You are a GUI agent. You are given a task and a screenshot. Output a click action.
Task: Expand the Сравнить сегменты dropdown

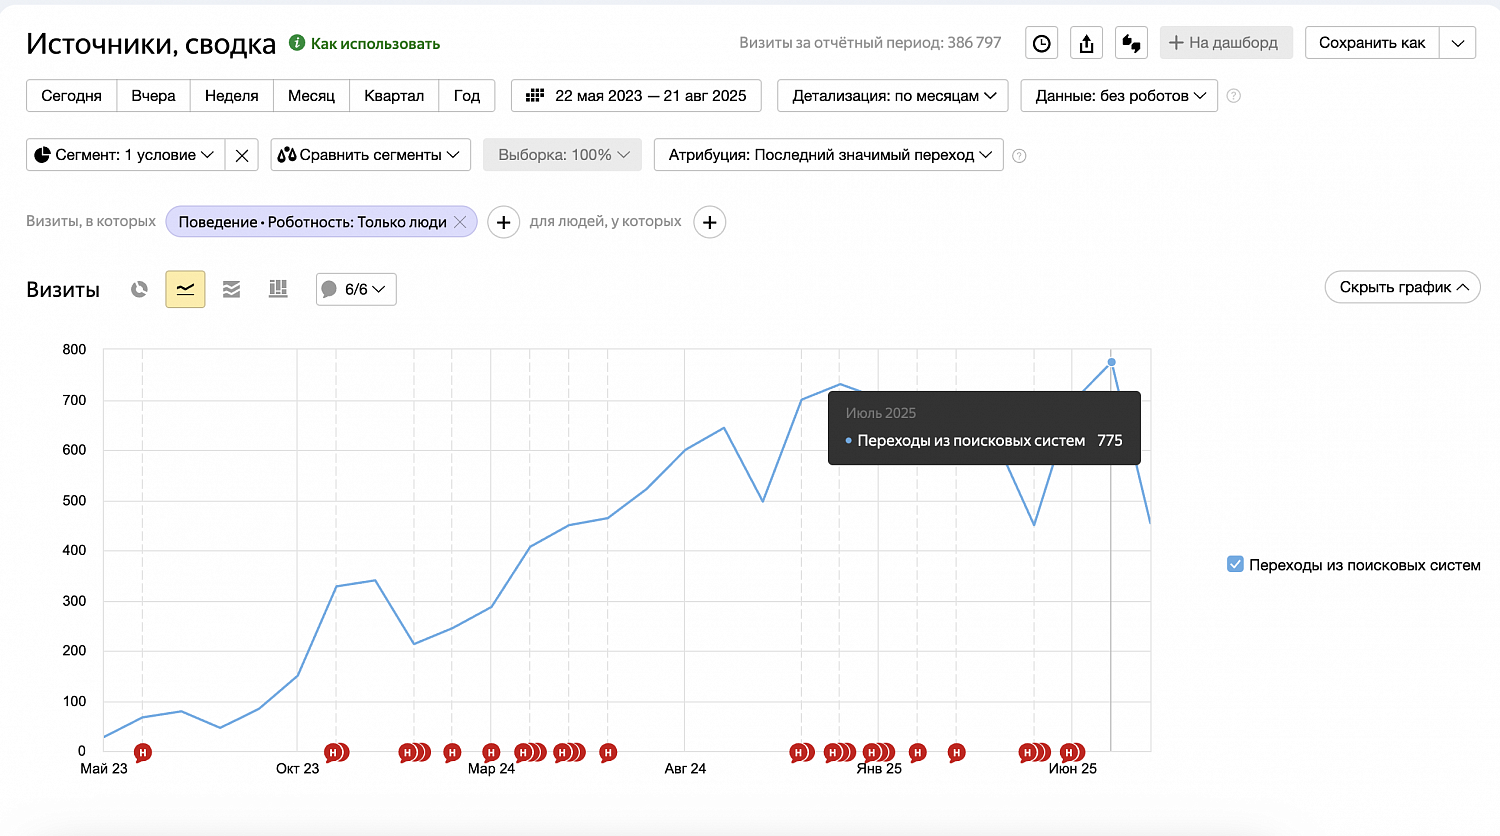370,155
